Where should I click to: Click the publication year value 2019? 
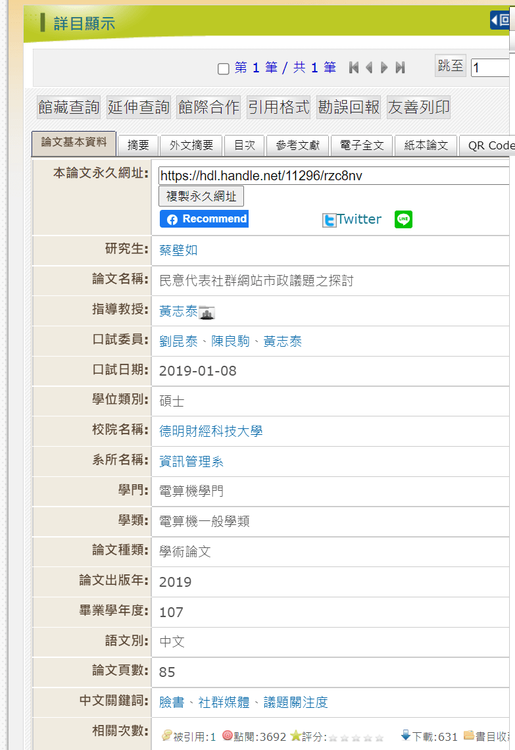click(x=175, y=582)
